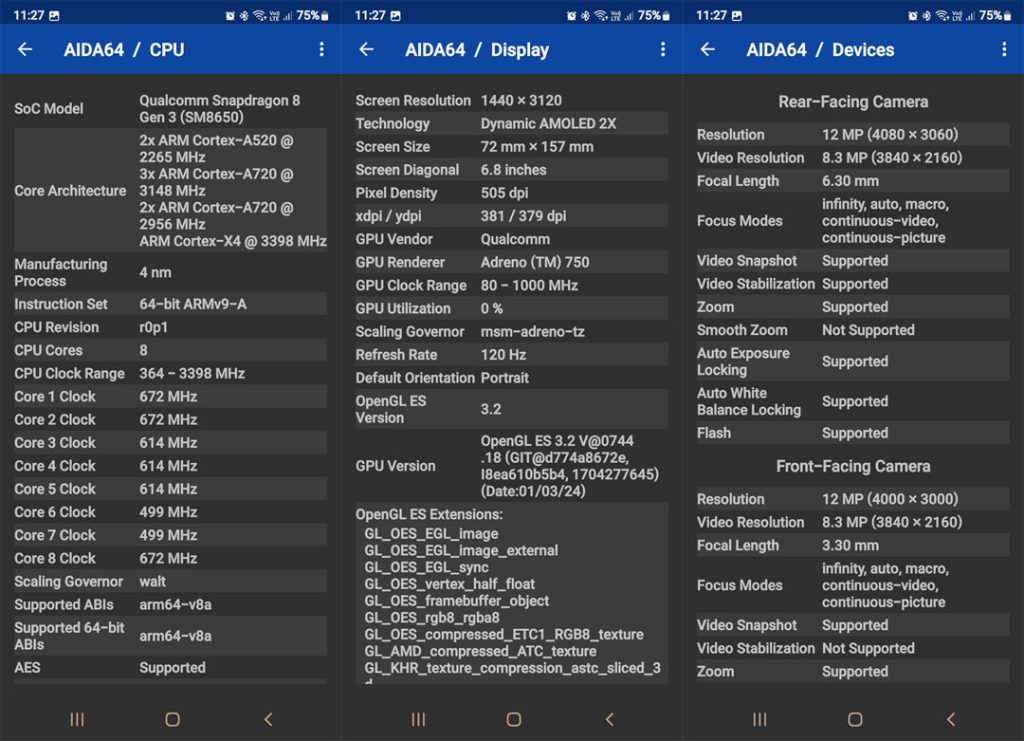Image resolution: width=1024 pixels, height=741 pixels.
Task: Tap the Recents button in the navigation bar
Action: pos(76,718)
